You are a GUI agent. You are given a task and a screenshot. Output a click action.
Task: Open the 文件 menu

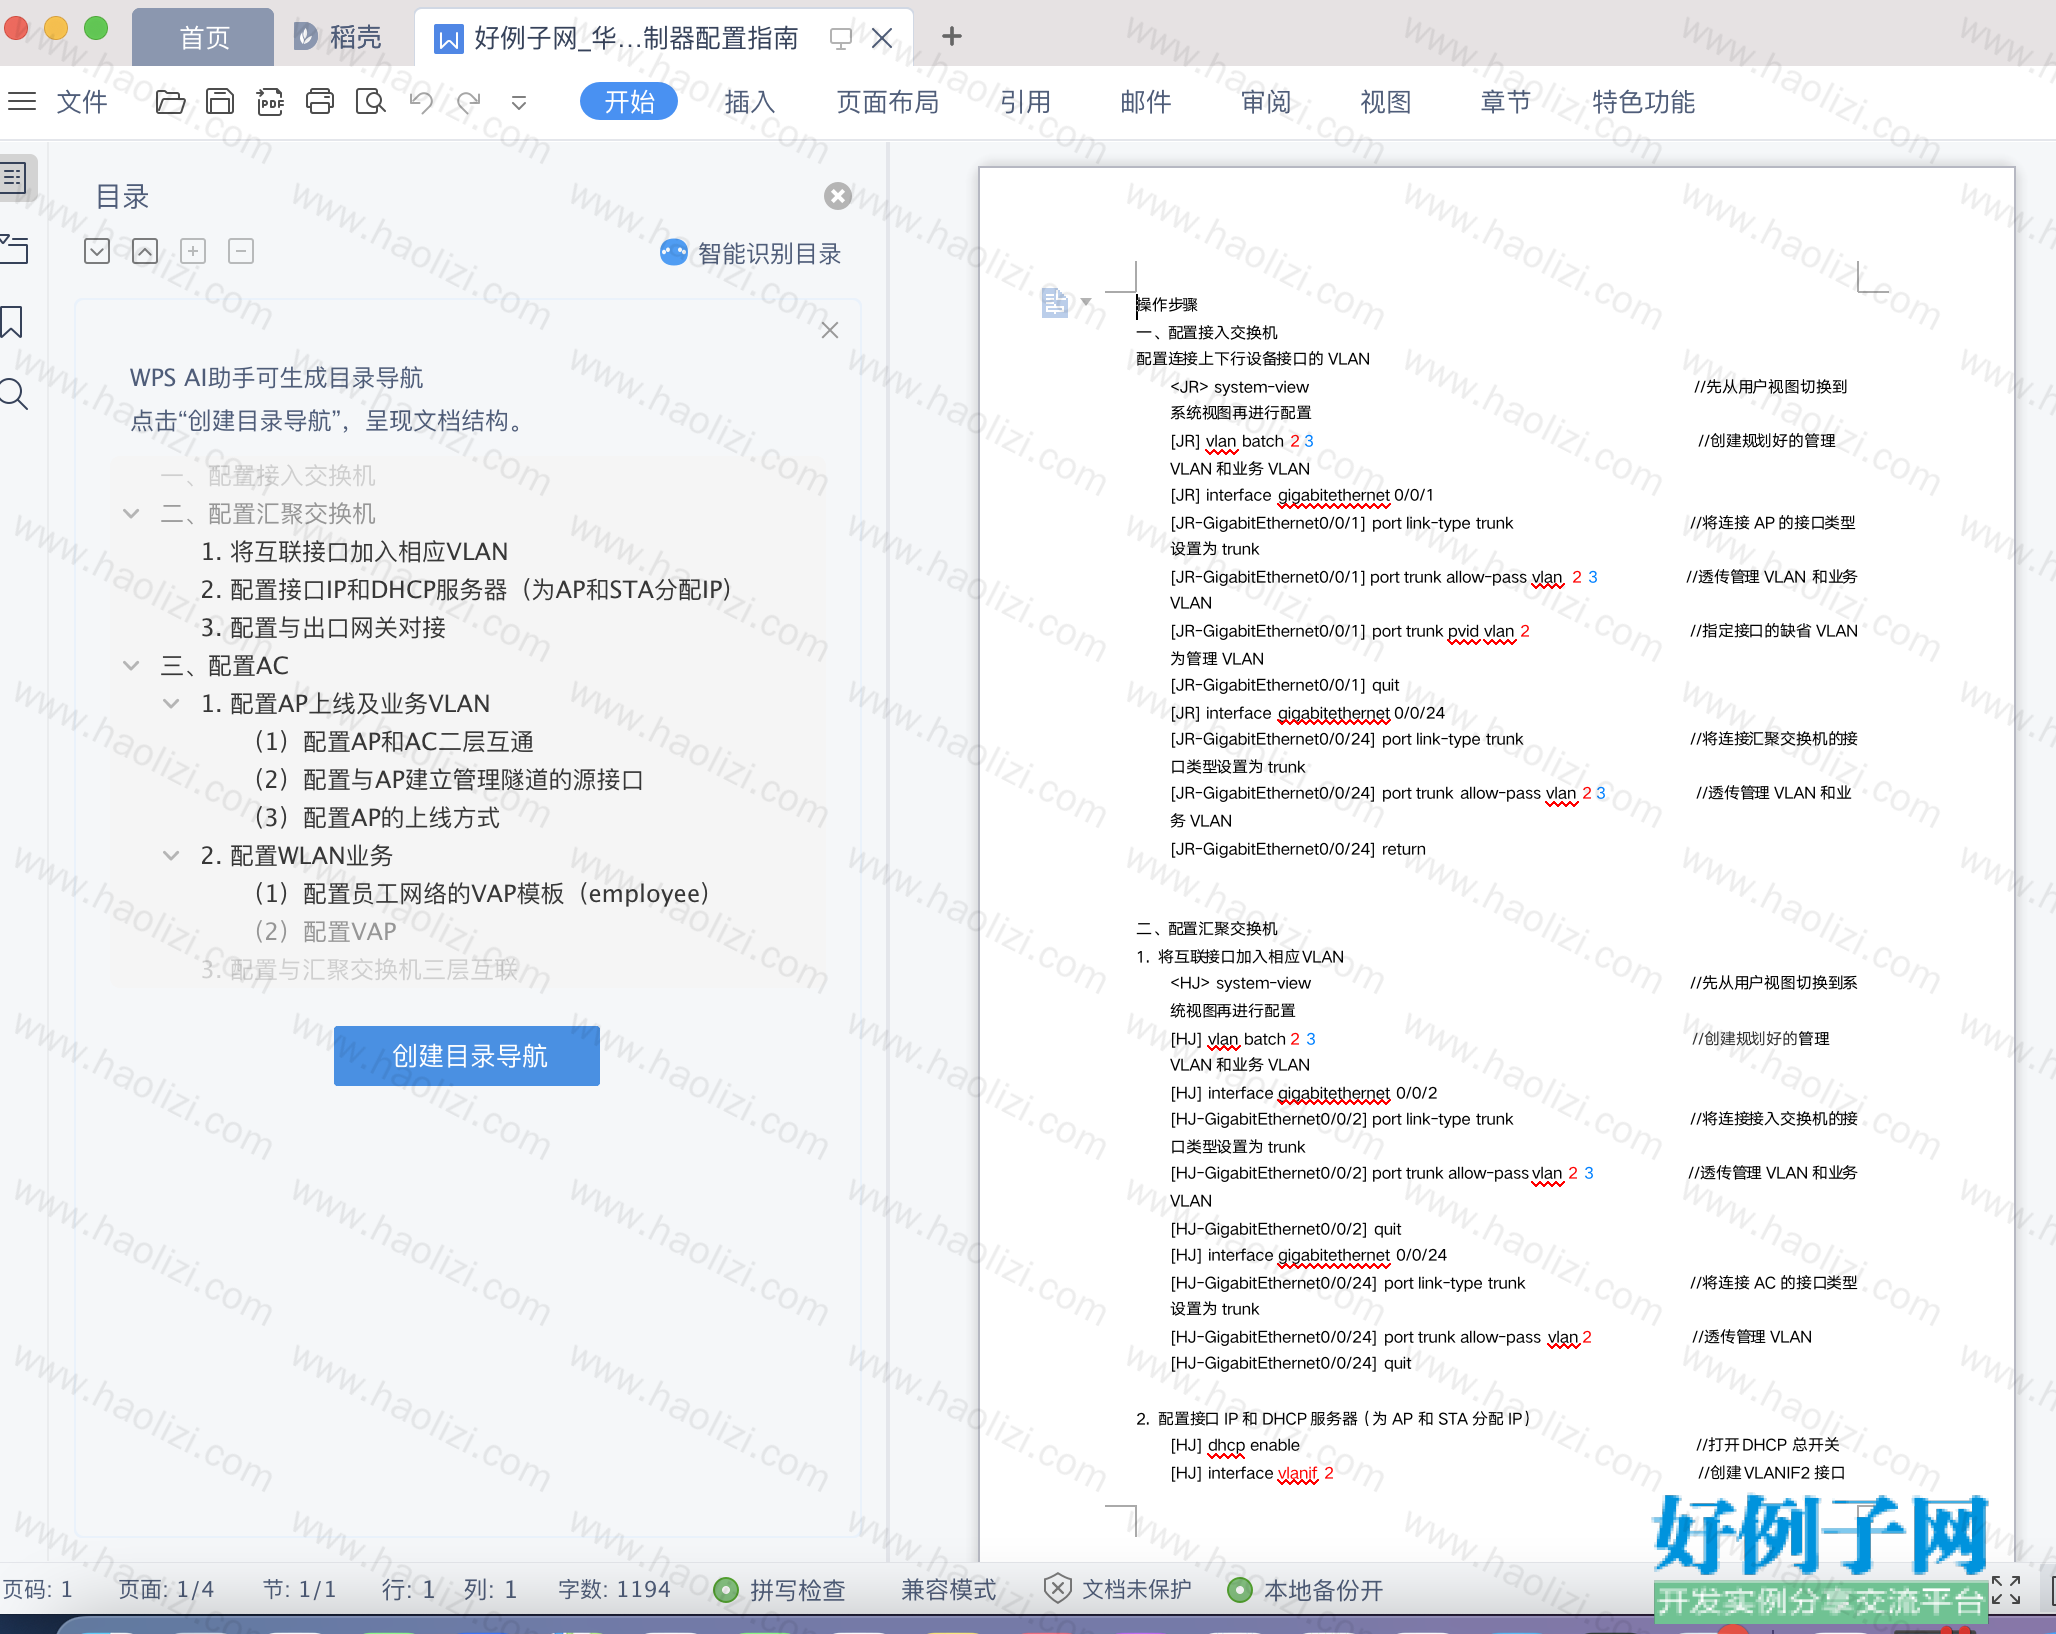(82, 102)
